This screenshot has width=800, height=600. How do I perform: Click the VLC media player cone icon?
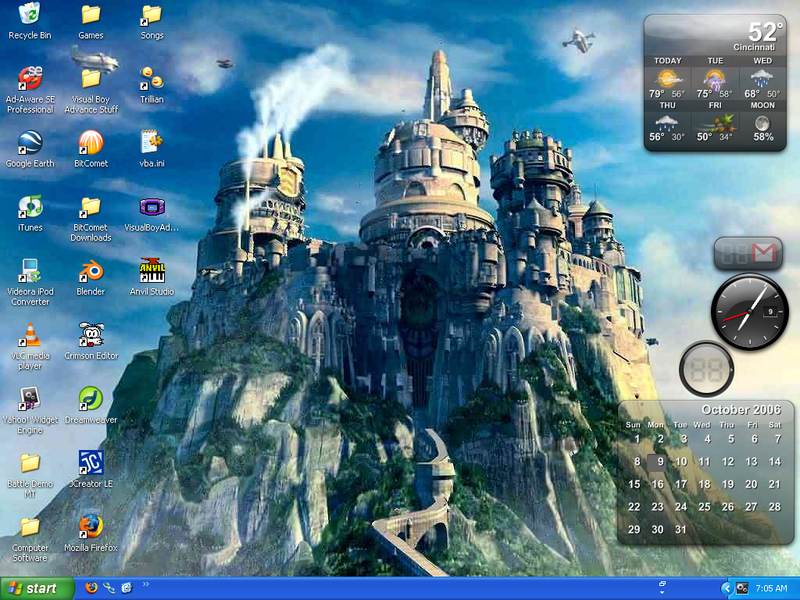point(30,335)
